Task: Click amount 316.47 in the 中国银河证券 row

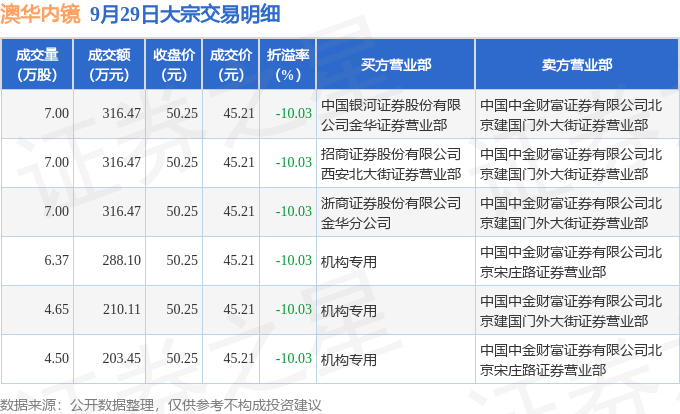Action: tap(121, 114)
